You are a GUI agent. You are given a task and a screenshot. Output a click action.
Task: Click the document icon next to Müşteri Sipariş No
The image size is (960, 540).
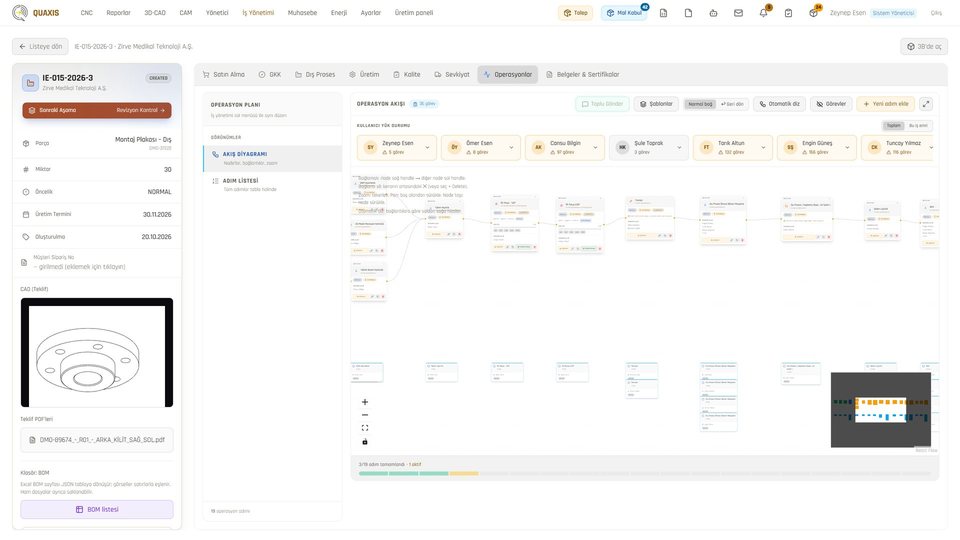(x=24, y=263)
